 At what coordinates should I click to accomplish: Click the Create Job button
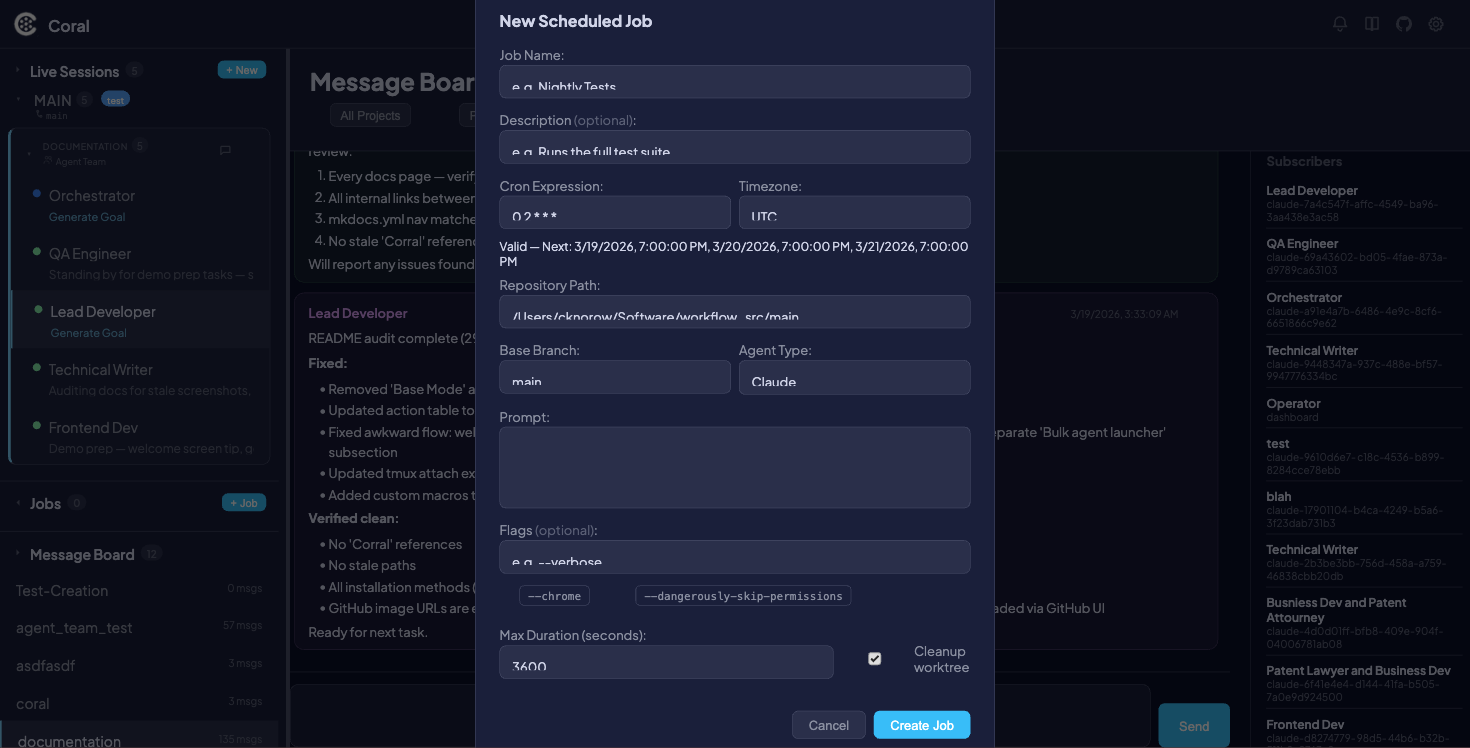[921, 724]
